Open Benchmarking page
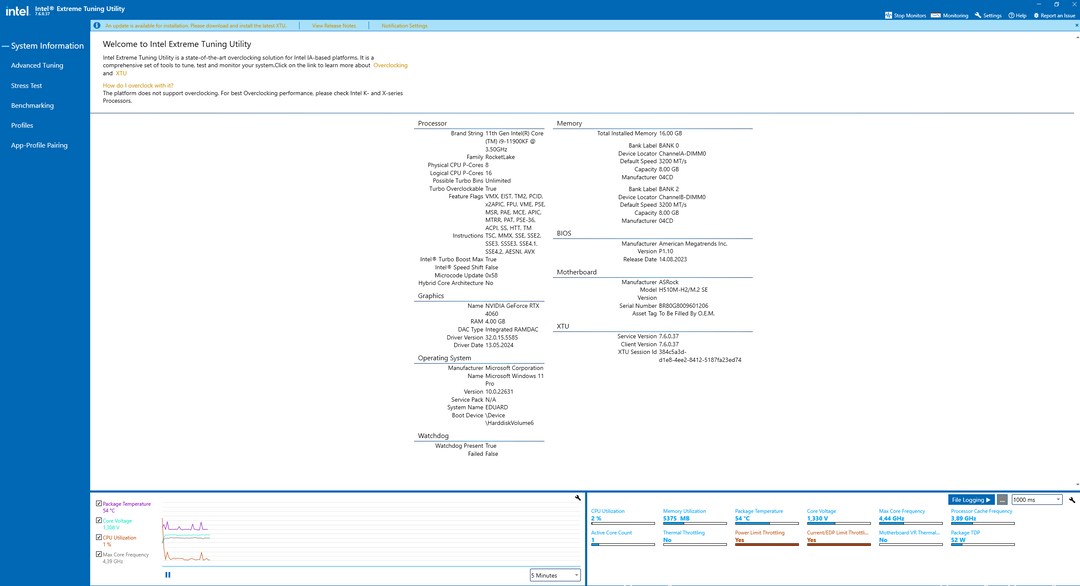Screen dimensions: 1080x586 [x=32, y=105]
